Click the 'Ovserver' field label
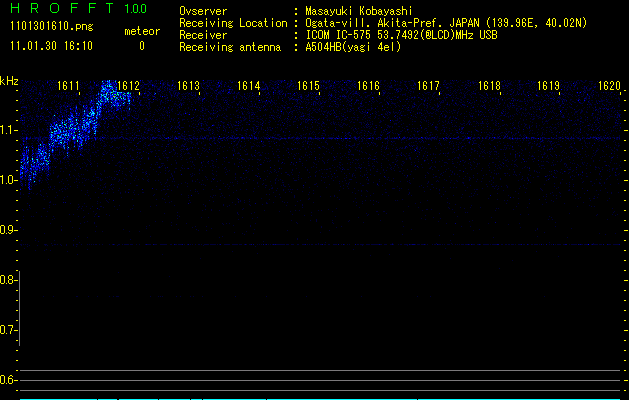Image resolution: width=629 pixels, height=400 pixels. pyautogui.click(x=203, y=11)
